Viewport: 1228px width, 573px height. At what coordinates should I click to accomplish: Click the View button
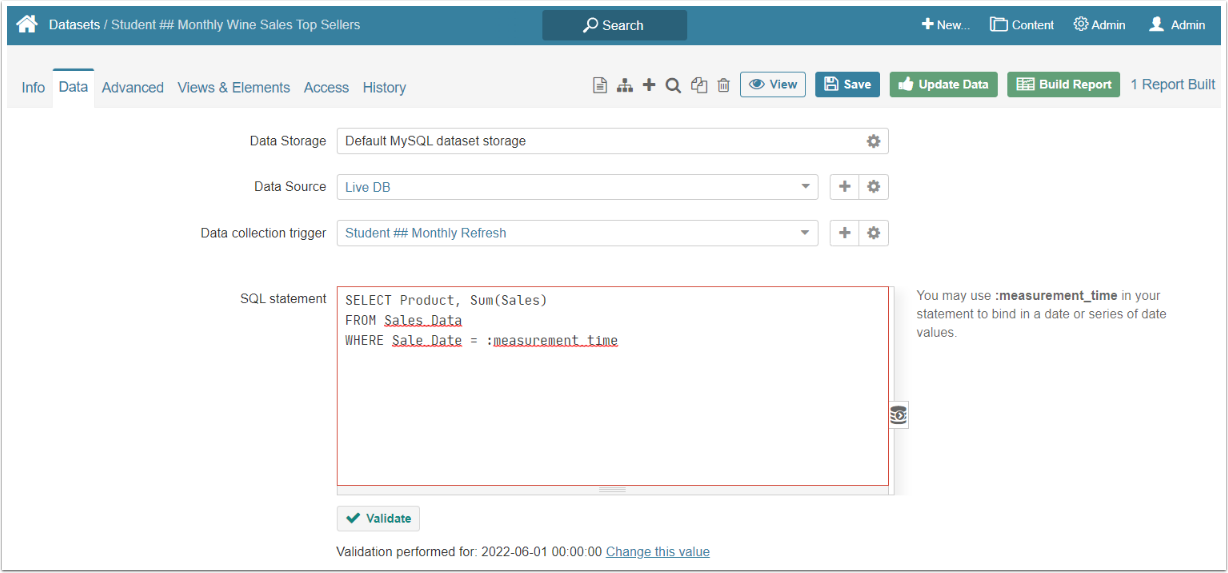pos(773,84)
